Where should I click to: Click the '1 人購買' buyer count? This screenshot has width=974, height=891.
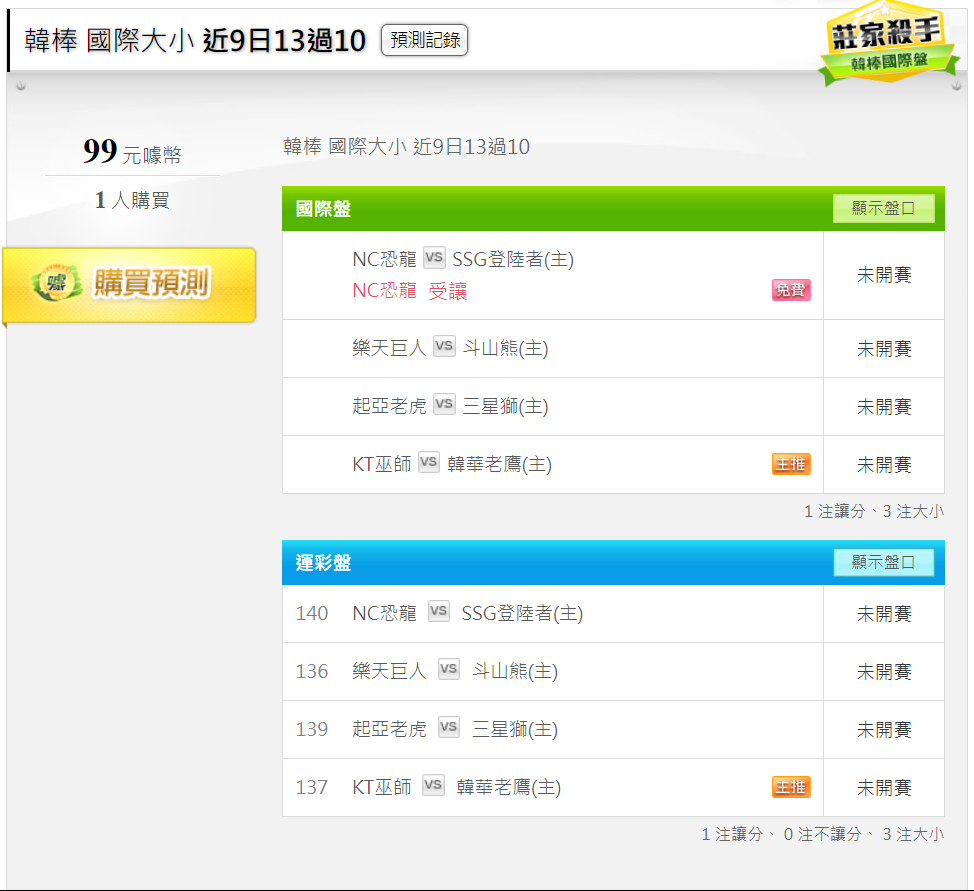[132, 200]
